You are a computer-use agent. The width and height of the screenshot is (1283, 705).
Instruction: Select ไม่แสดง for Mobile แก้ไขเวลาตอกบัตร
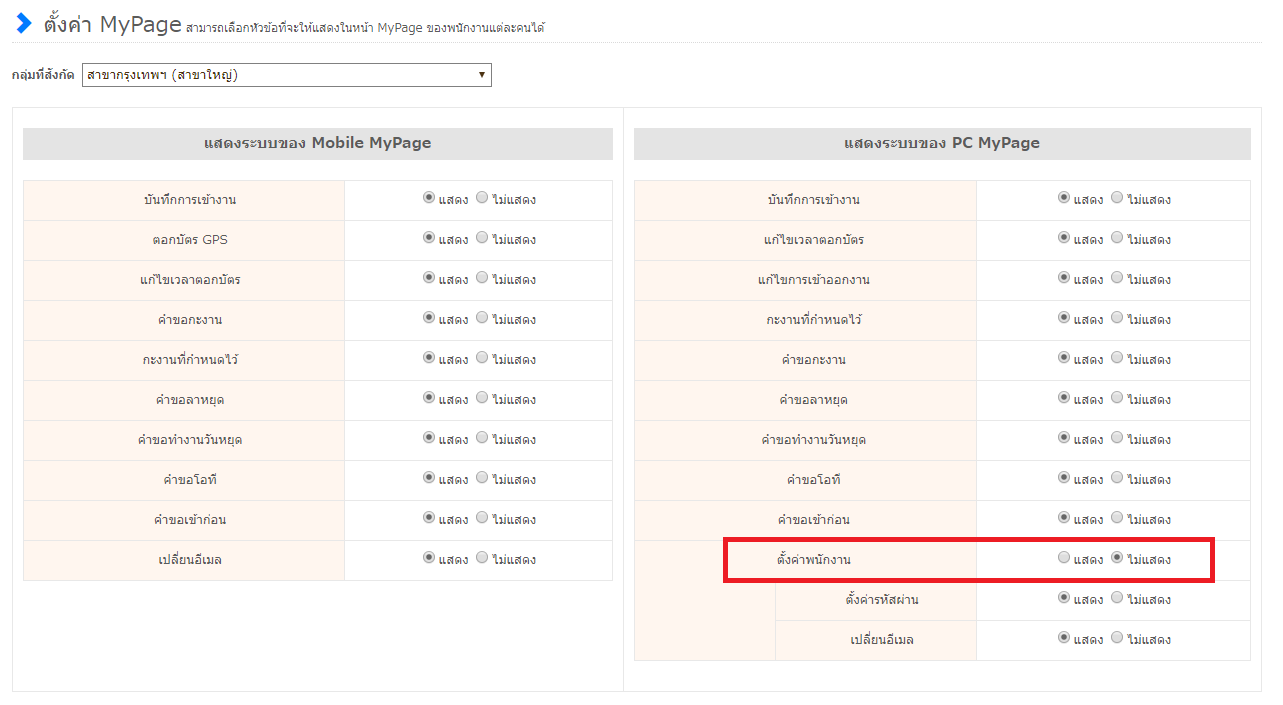[x=482, y=278]
